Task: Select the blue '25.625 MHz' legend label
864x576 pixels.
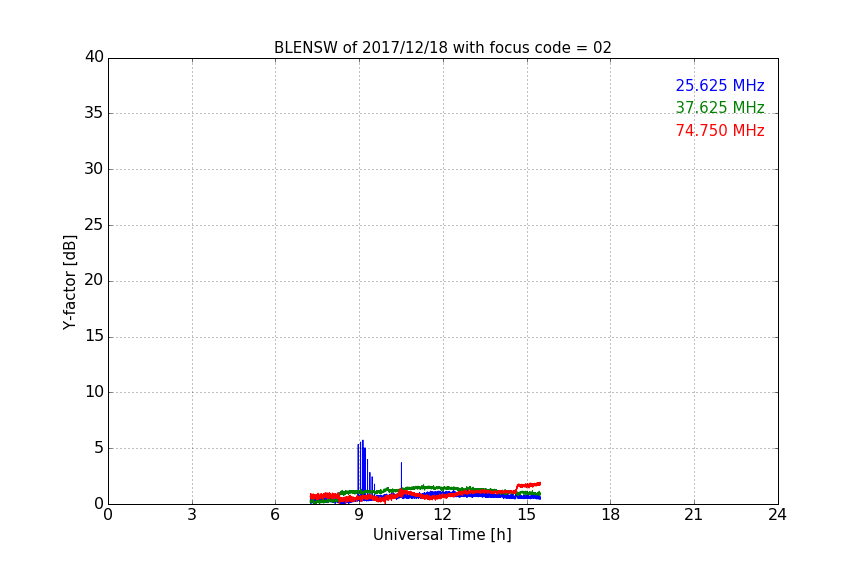Action: point(720,85)
